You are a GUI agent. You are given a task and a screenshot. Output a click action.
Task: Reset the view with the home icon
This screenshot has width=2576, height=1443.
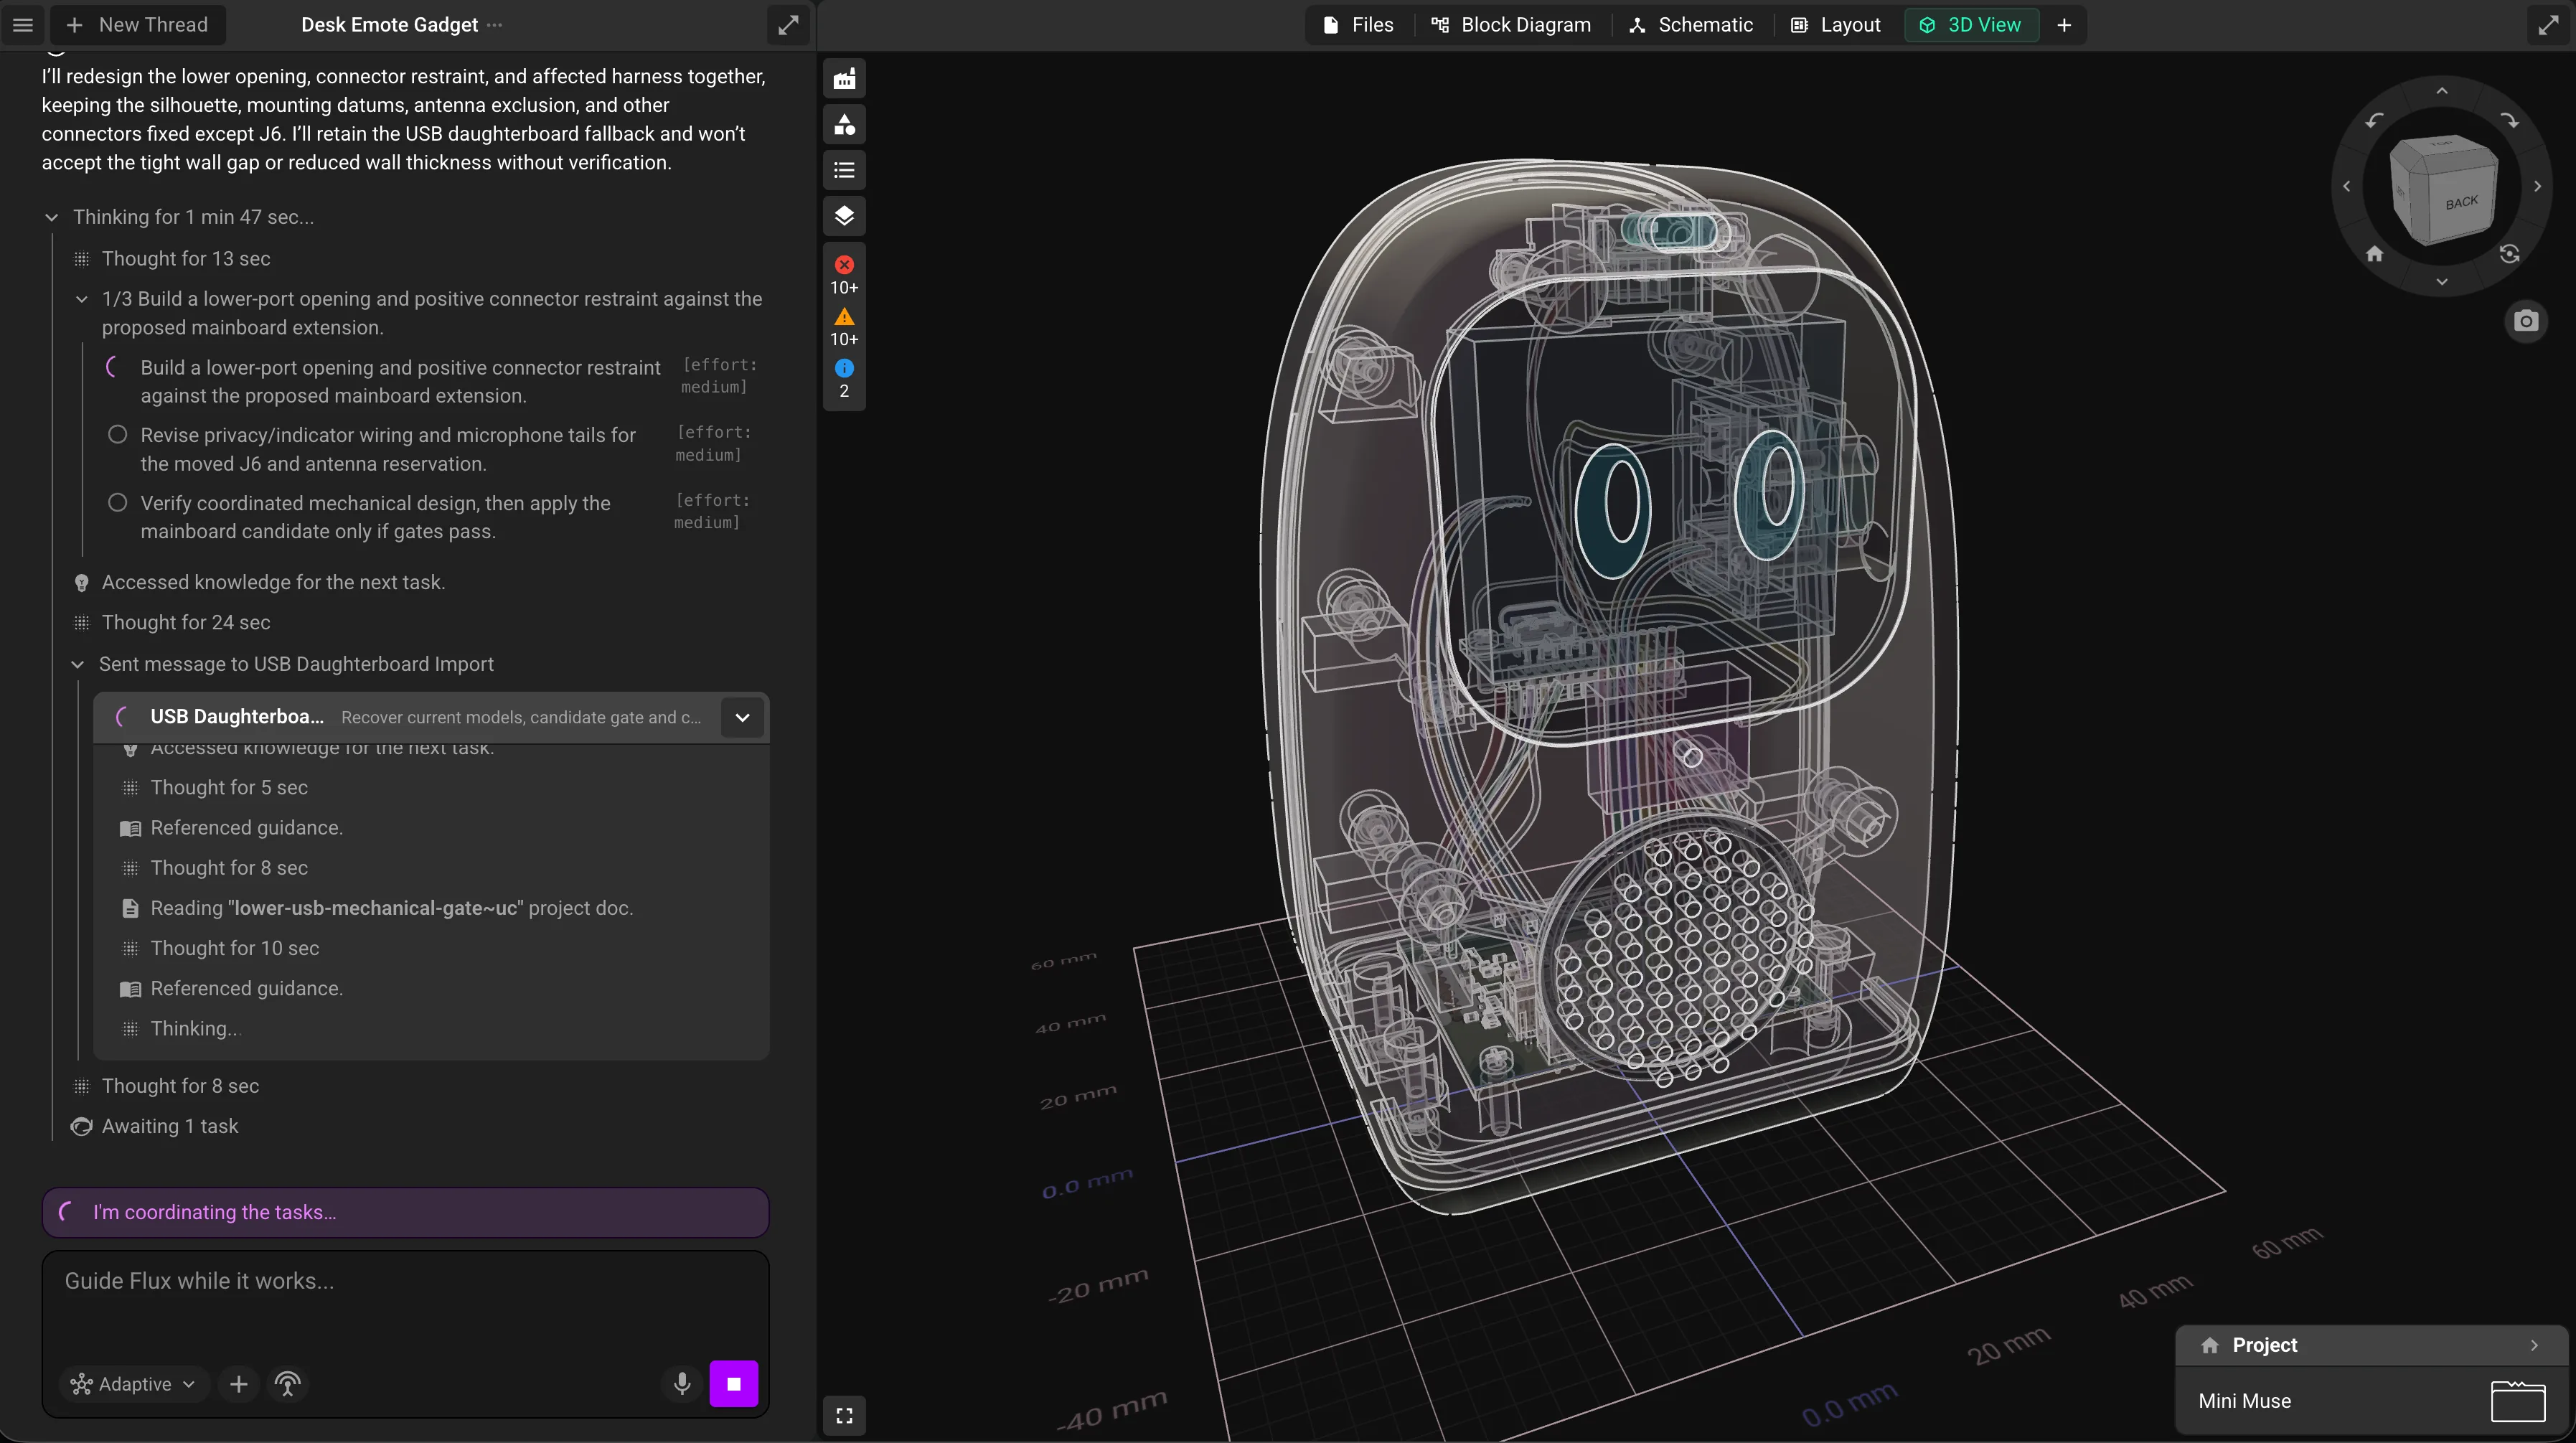pos(2375,254)
